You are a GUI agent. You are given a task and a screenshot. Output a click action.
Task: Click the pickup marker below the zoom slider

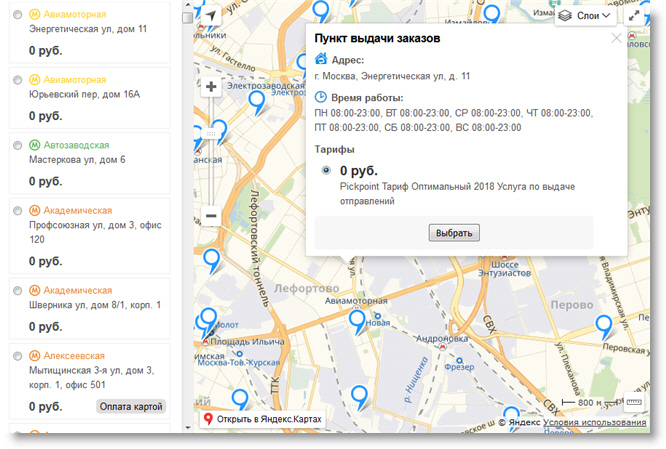[211, 260]
